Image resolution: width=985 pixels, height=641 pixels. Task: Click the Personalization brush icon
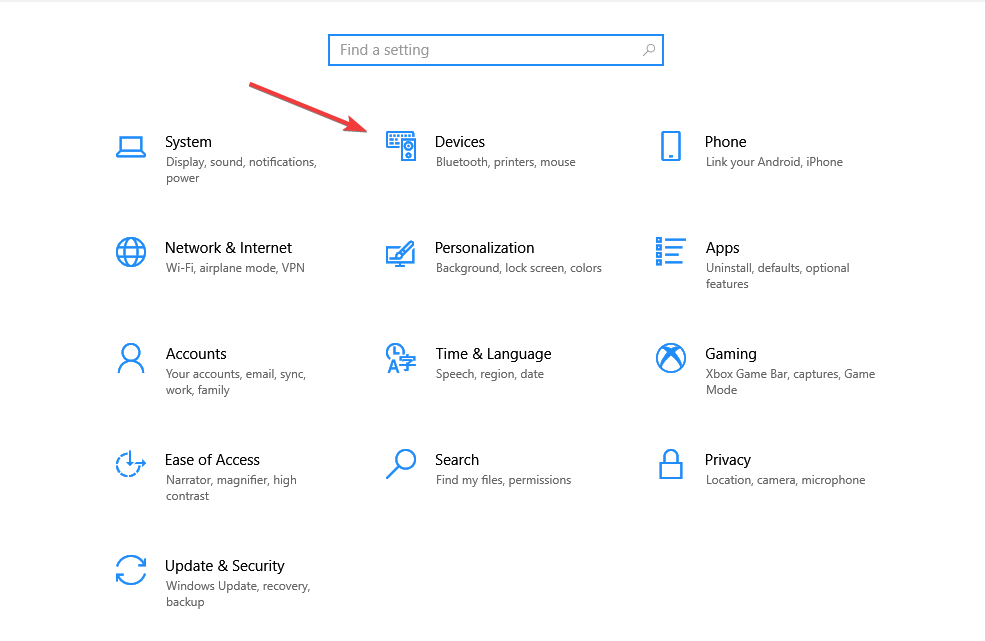(x=401, y=252)
